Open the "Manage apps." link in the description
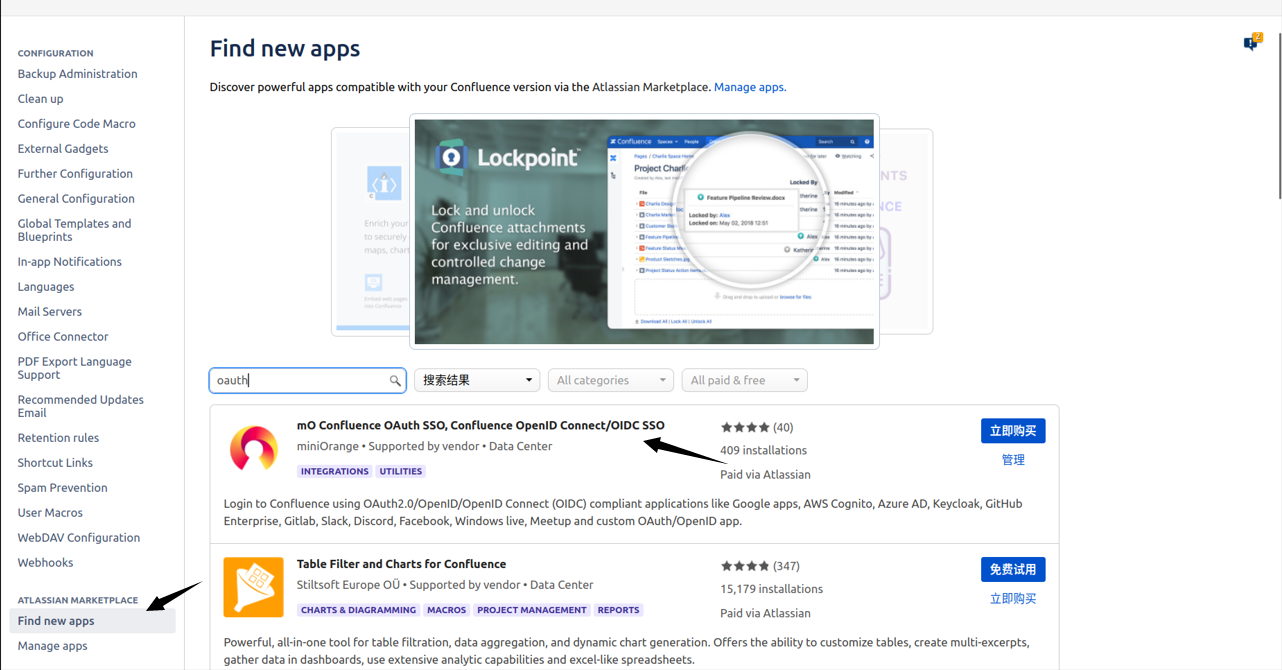1282x670 pixels. tap(748, 87)
